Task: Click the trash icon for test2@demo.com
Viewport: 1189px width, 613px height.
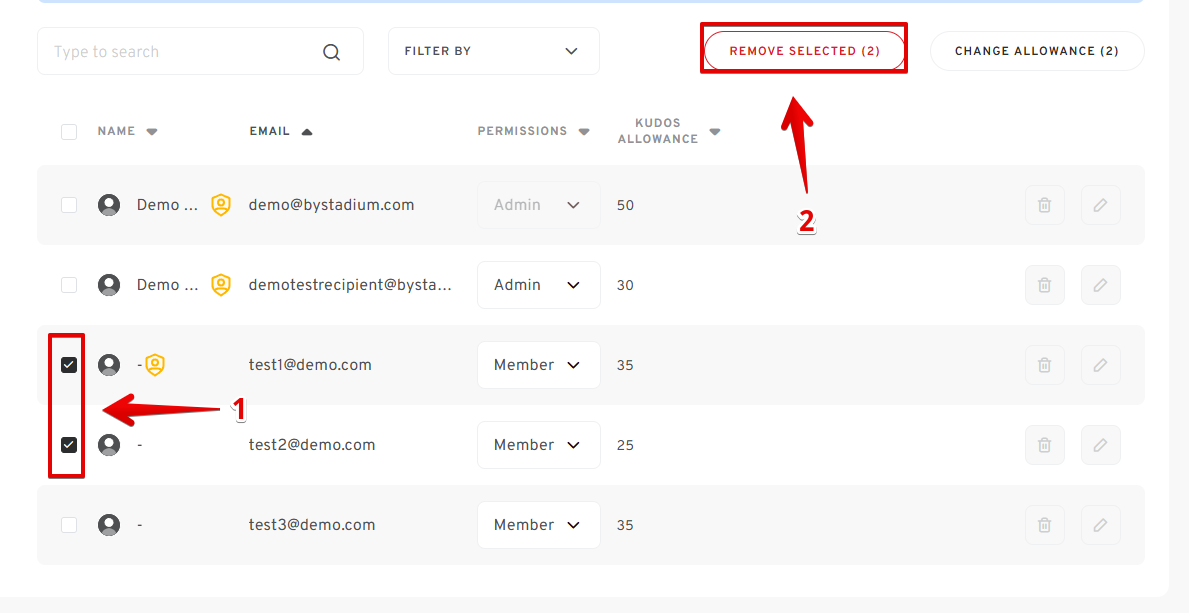Action: [1044, 445]
